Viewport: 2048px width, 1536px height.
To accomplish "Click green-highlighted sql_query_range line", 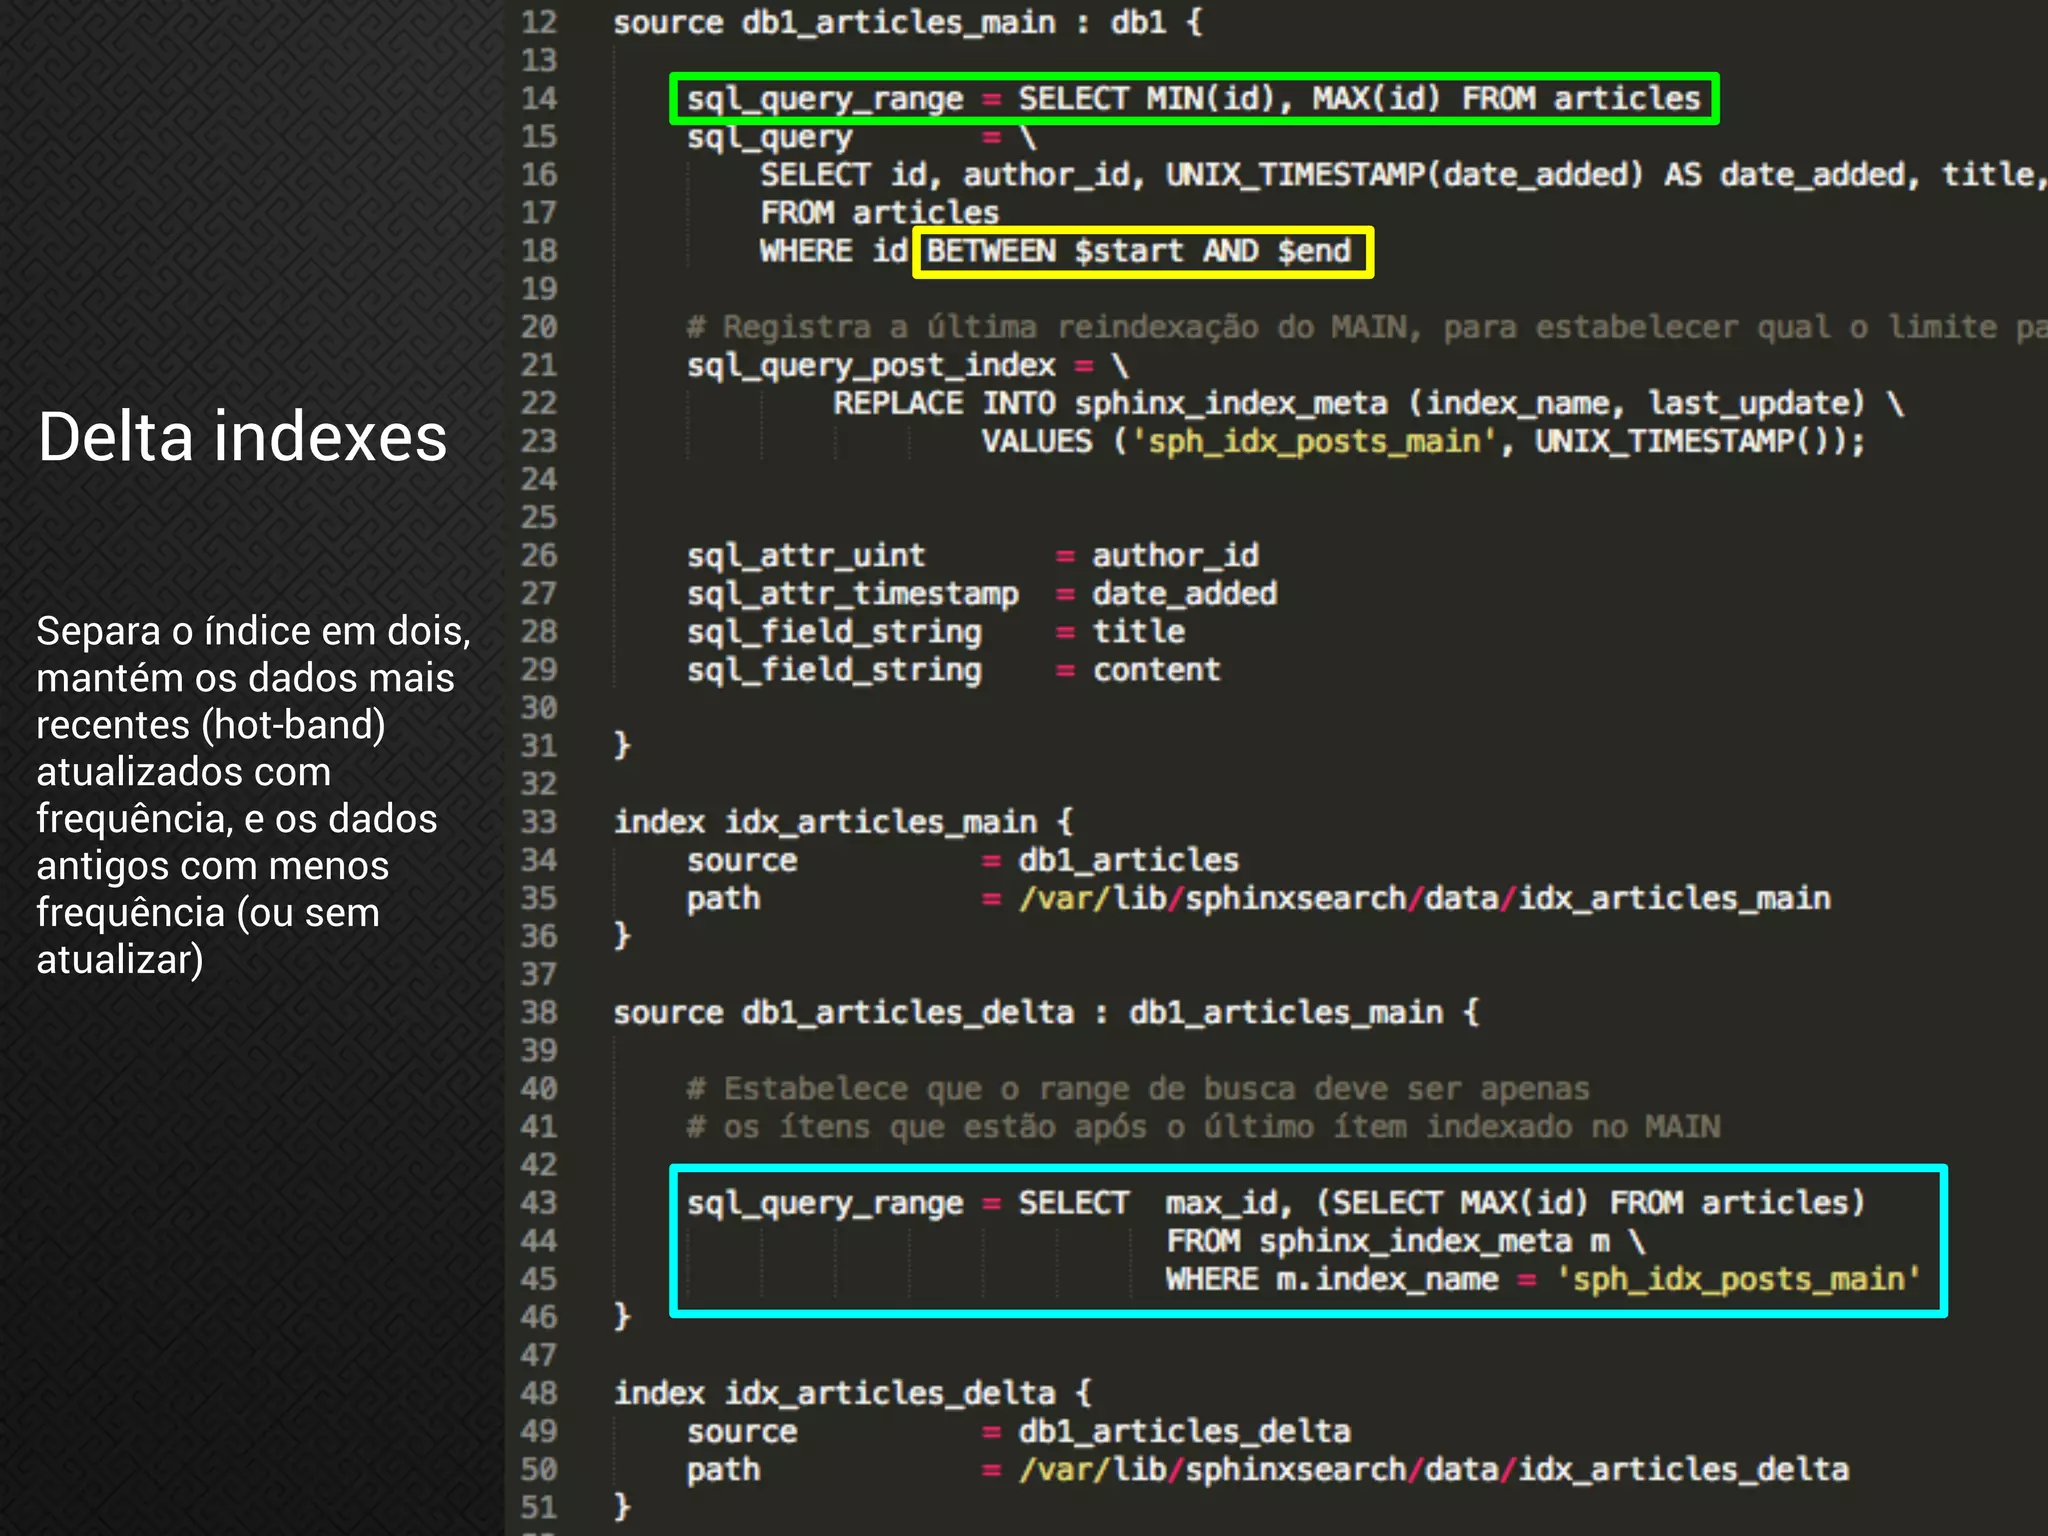I will (x=1193, y=99).
